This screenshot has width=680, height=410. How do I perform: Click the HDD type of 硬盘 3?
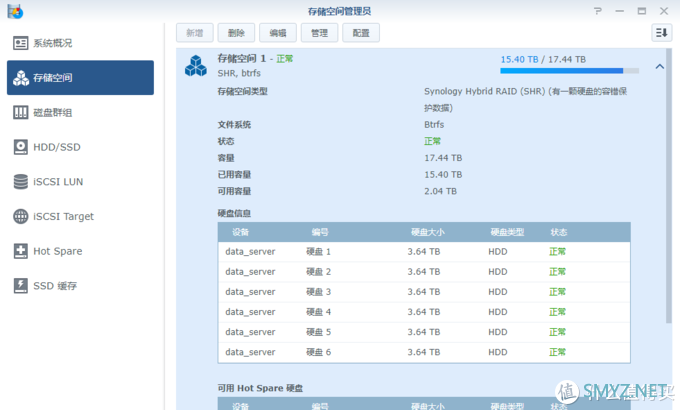pyautogui.click(x=498, y=292)
